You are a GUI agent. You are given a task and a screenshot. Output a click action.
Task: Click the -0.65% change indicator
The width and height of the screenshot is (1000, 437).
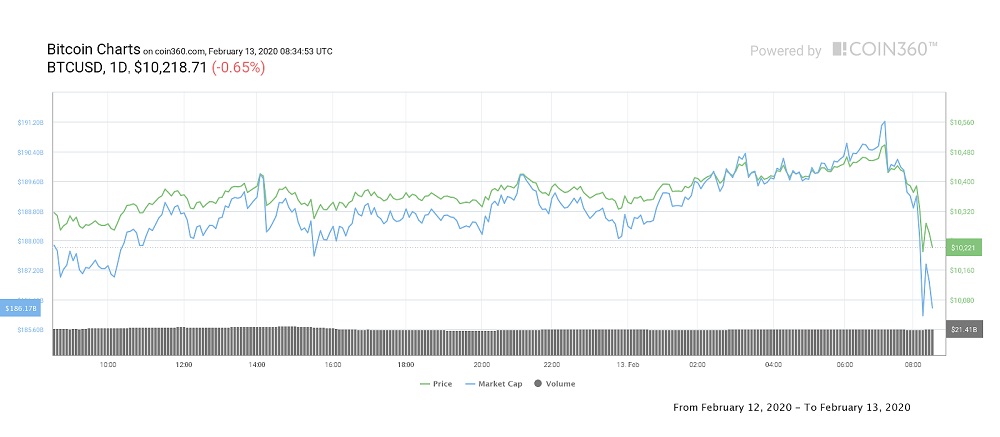pos(238,67)
